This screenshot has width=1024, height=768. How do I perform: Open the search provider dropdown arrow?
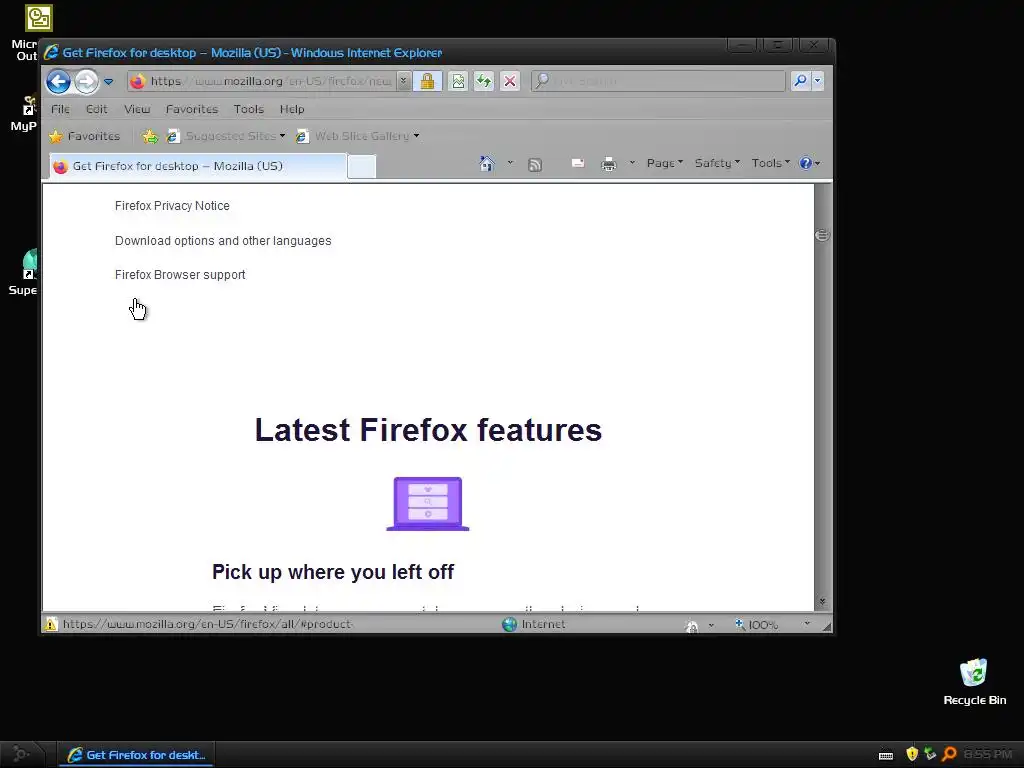click(x=817, y=81)
